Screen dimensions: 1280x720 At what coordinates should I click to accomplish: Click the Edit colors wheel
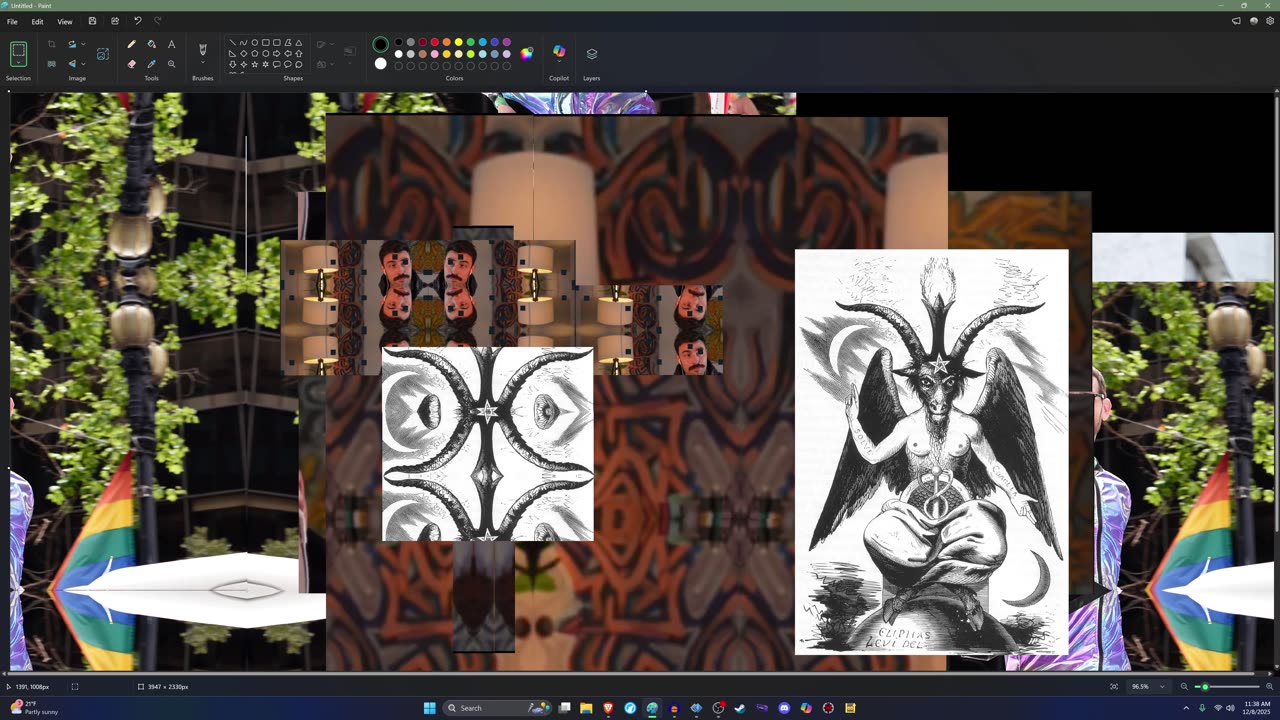(x=526, y=53)
